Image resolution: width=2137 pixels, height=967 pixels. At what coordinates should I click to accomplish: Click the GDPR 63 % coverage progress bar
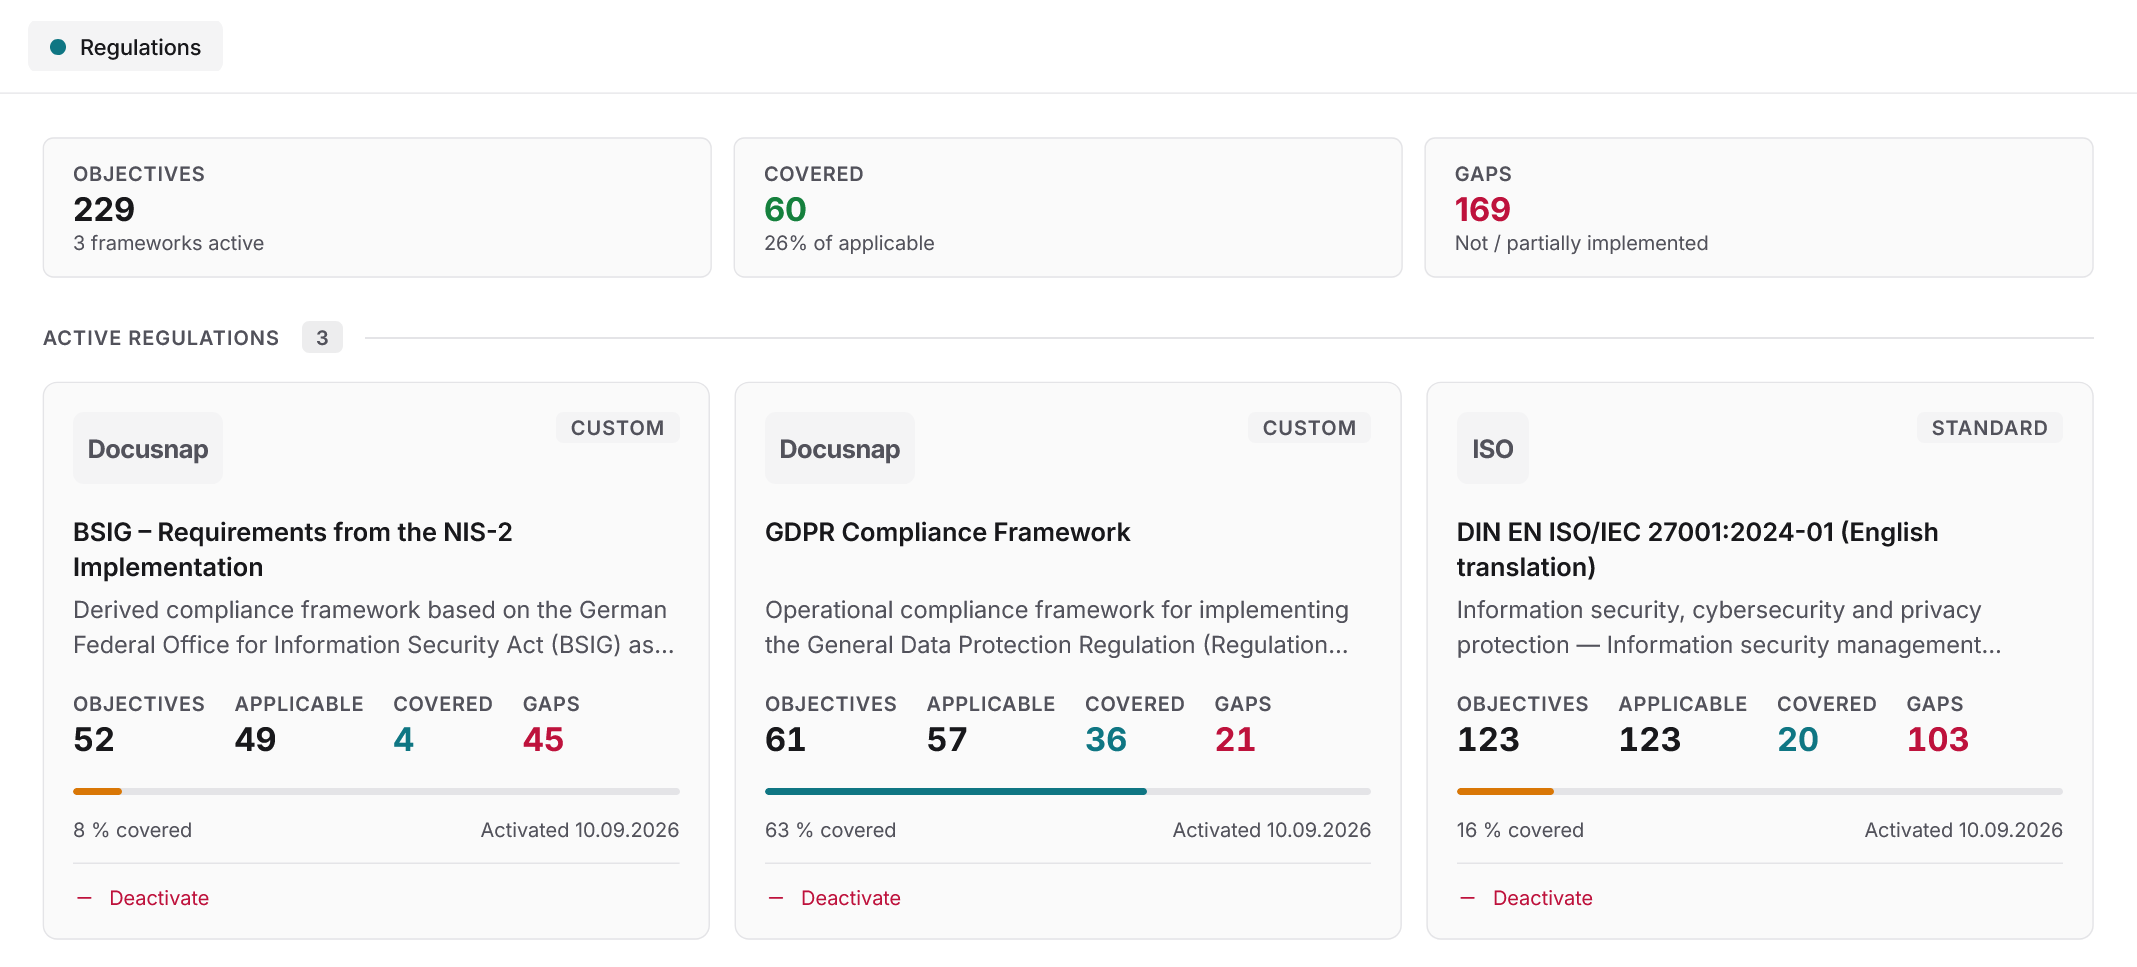click(x=1068, y=791)
